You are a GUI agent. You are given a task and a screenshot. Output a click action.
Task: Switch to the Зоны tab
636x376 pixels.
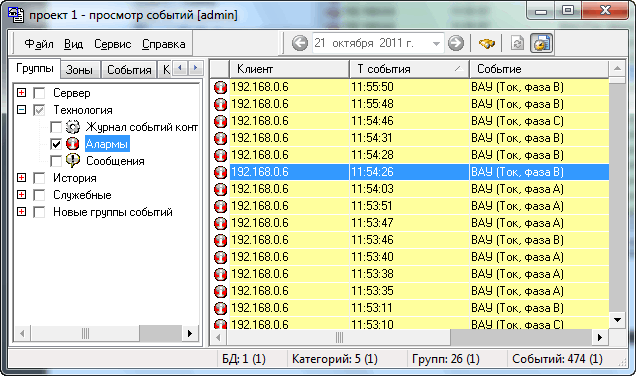click(x=80, y=70)
